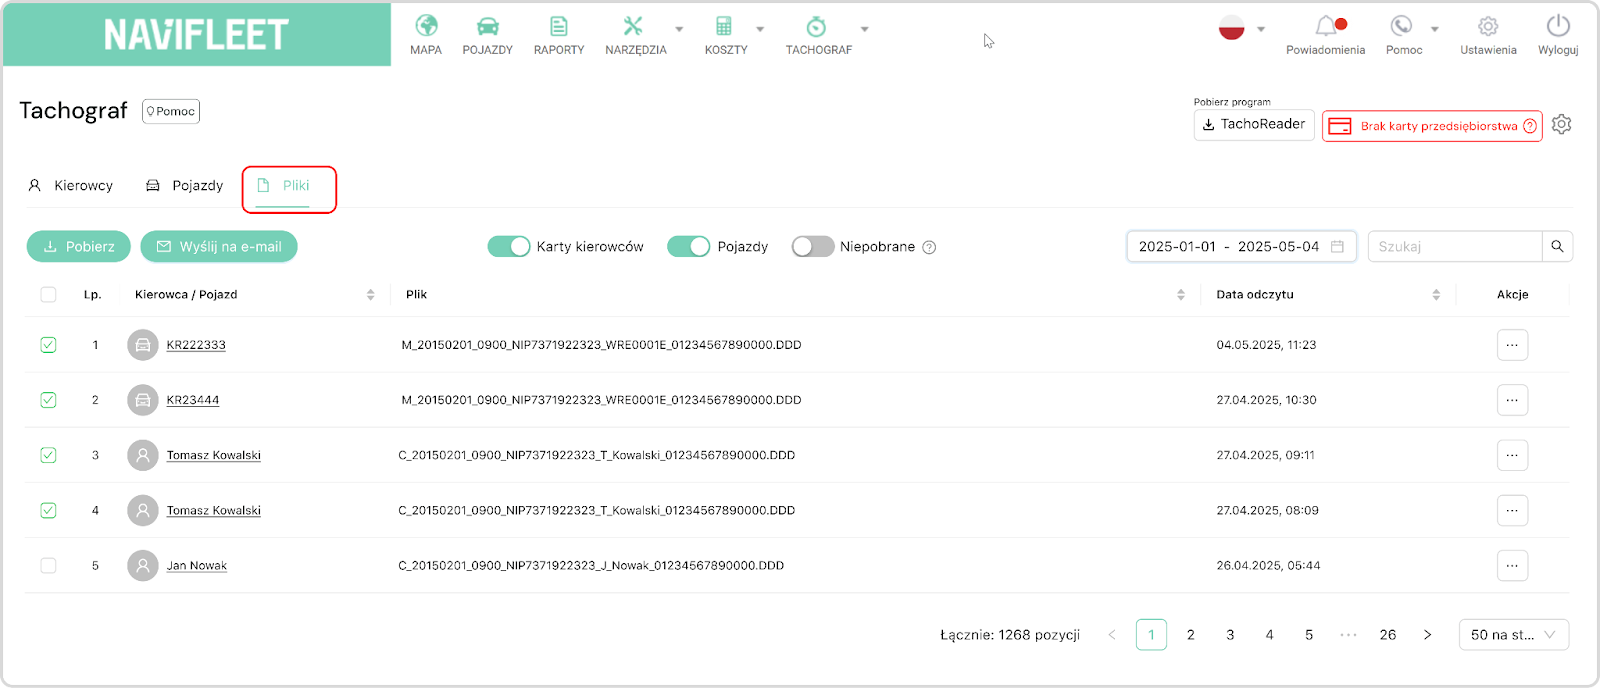Select the Pliki tab
The width and height of the screenshot is (1600, 688).
click(x=284, y=186)
